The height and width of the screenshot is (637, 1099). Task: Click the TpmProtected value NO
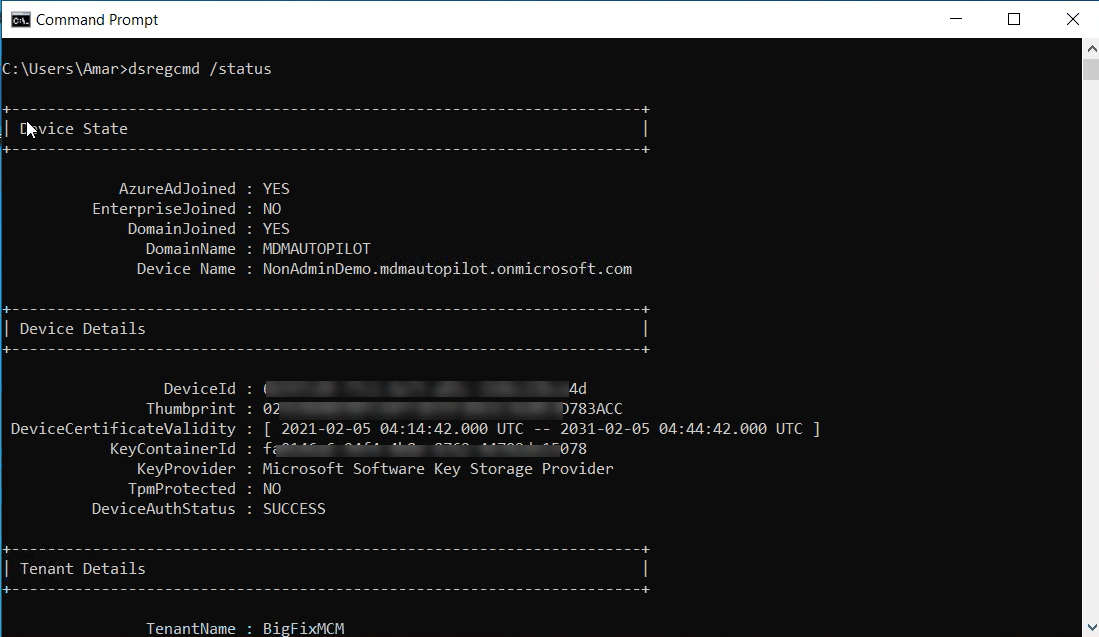(272, 489)
